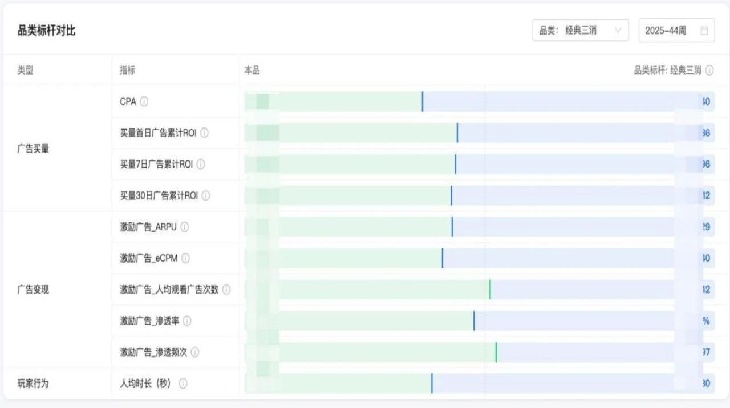
Task: Open the 2025-44周 week picker
Action: (x=677, y=31)
